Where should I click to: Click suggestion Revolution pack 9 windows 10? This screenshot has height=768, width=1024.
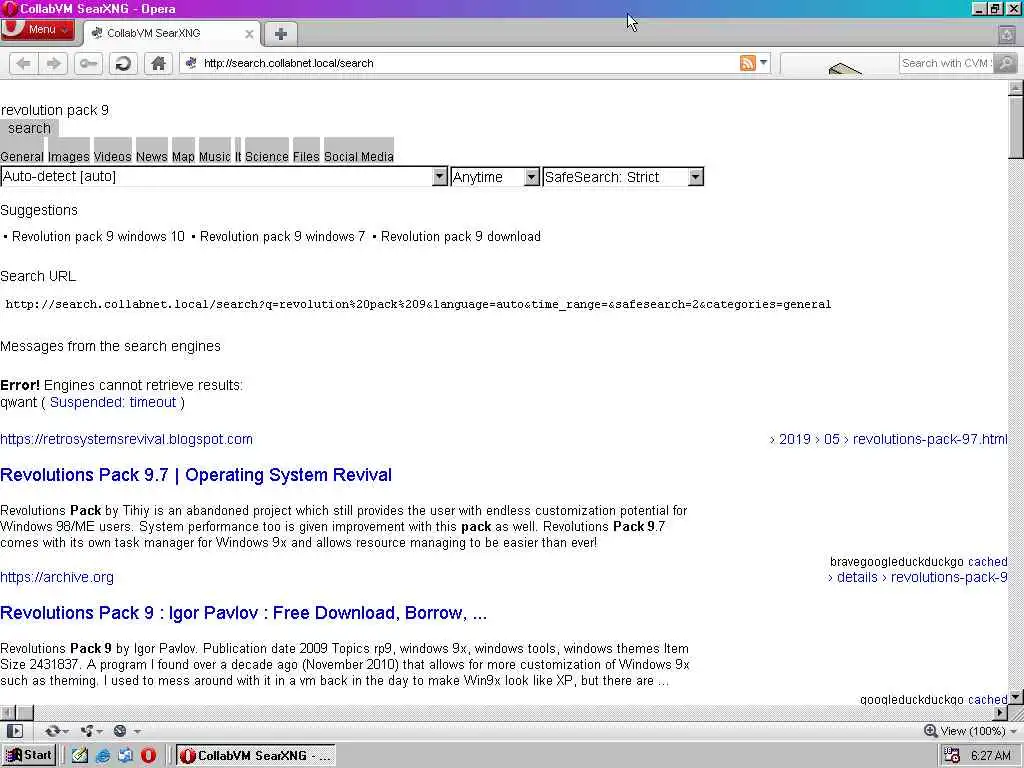pyautogui.click(x=98, y=236)
